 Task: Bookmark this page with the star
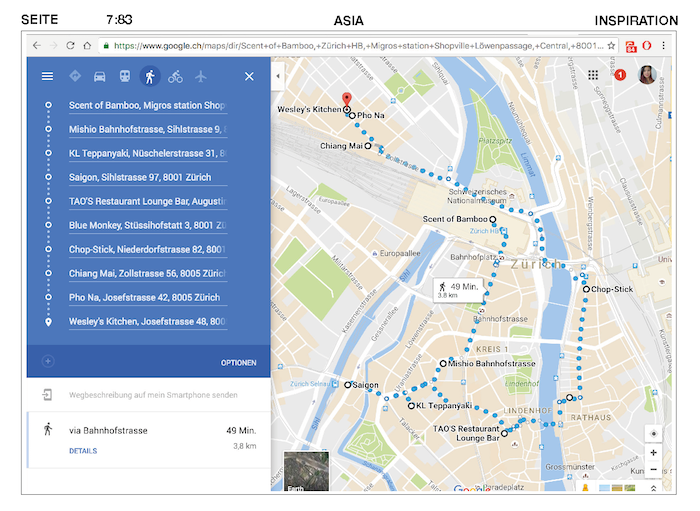coord(611,46)
